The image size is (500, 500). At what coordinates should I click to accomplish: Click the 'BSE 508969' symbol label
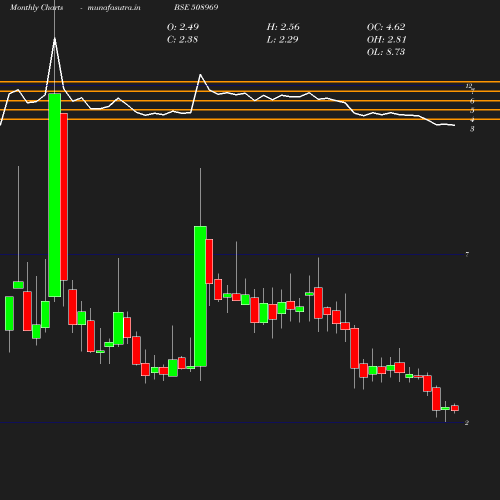pyautogui.click(x=196, y=7)
